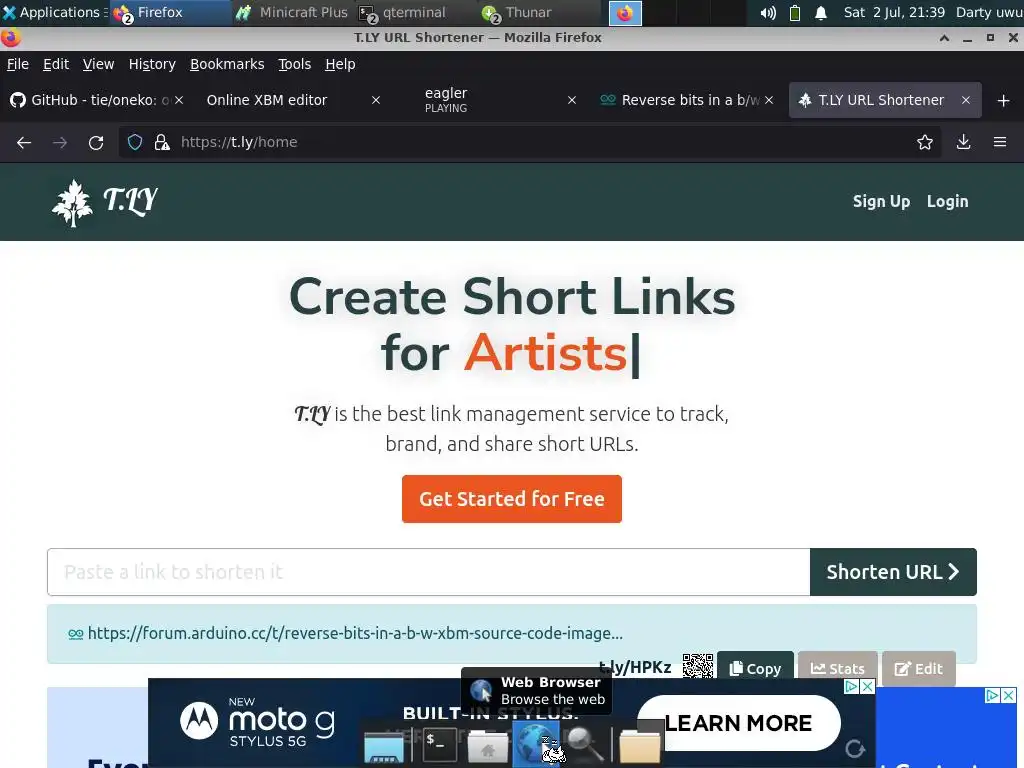Click the Sign Up link

pos(881,201)
